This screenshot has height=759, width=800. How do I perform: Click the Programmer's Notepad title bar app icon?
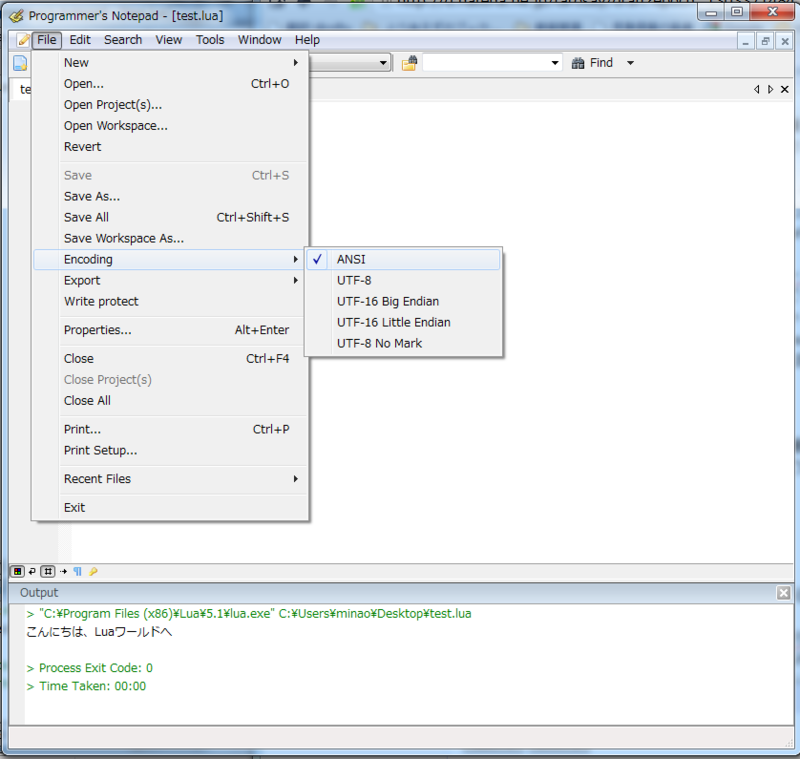16,16
